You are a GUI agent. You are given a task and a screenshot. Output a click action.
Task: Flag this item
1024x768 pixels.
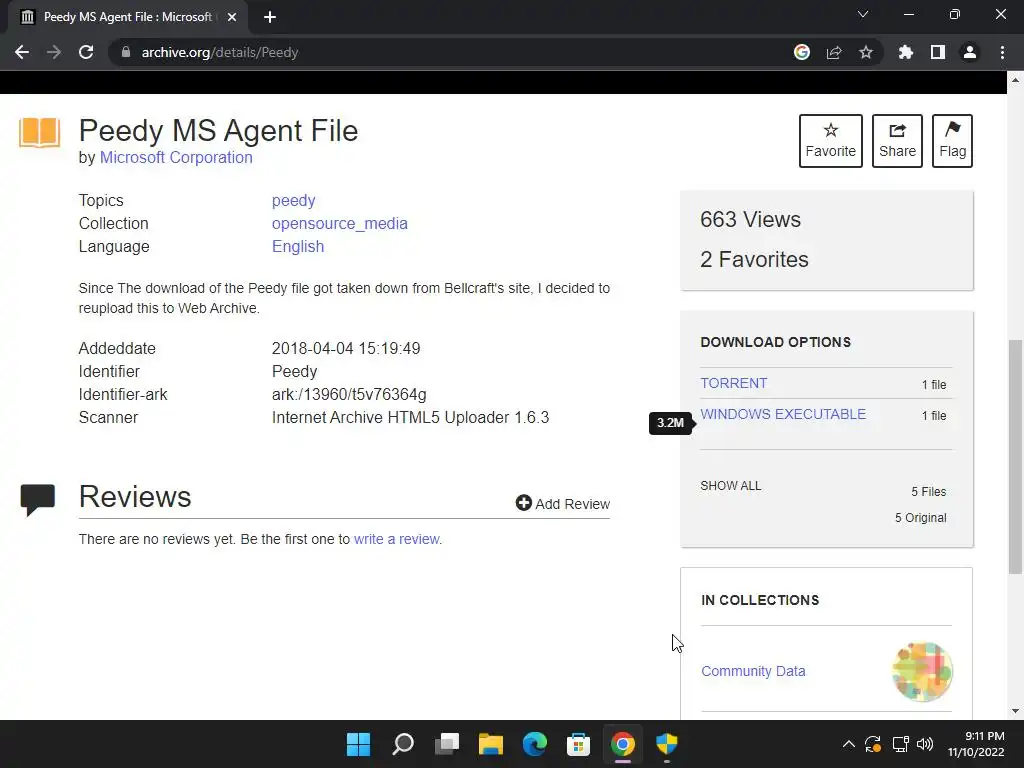coord(952,141)
